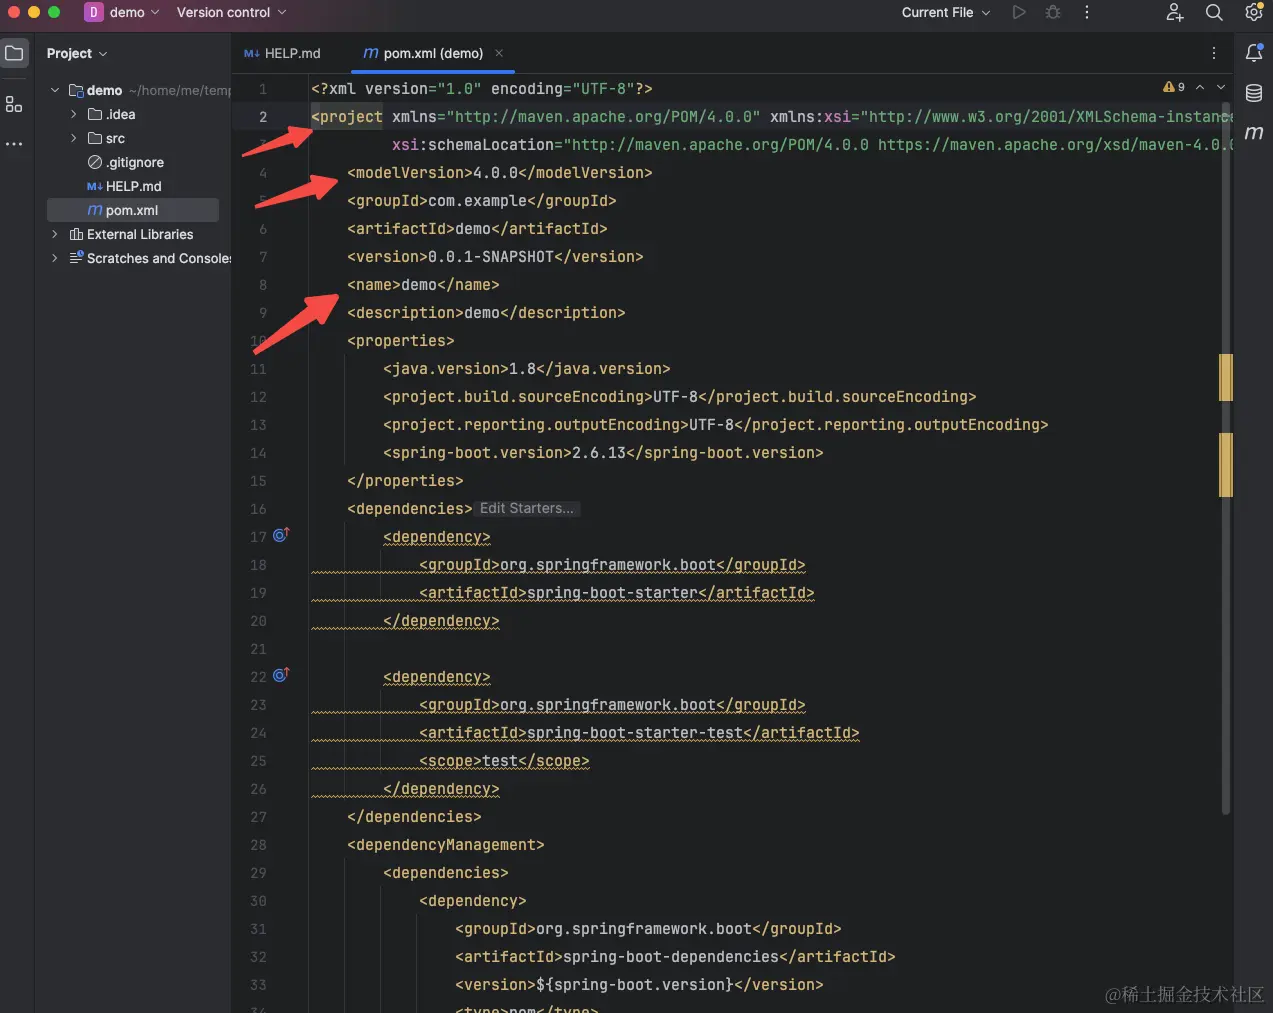Open the toolbar More Actions menu

tap(1087, 12)
